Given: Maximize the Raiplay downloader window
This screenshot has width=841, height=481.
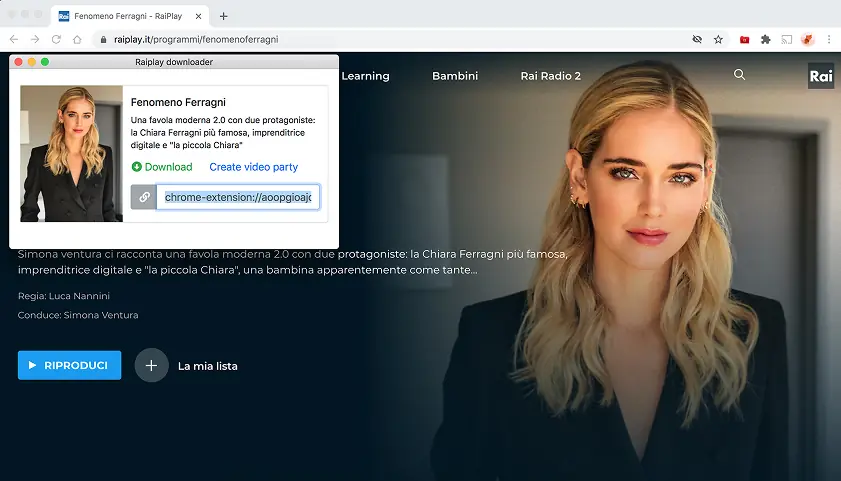Looking at the screenshot, I should (45, 62).
